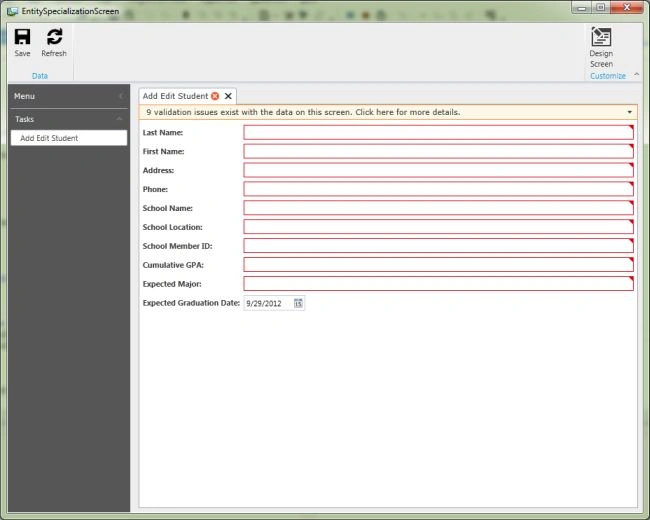650x520 pixels.
Task: Collapse the ribbon using the caret
Action: tap(637, 75)
